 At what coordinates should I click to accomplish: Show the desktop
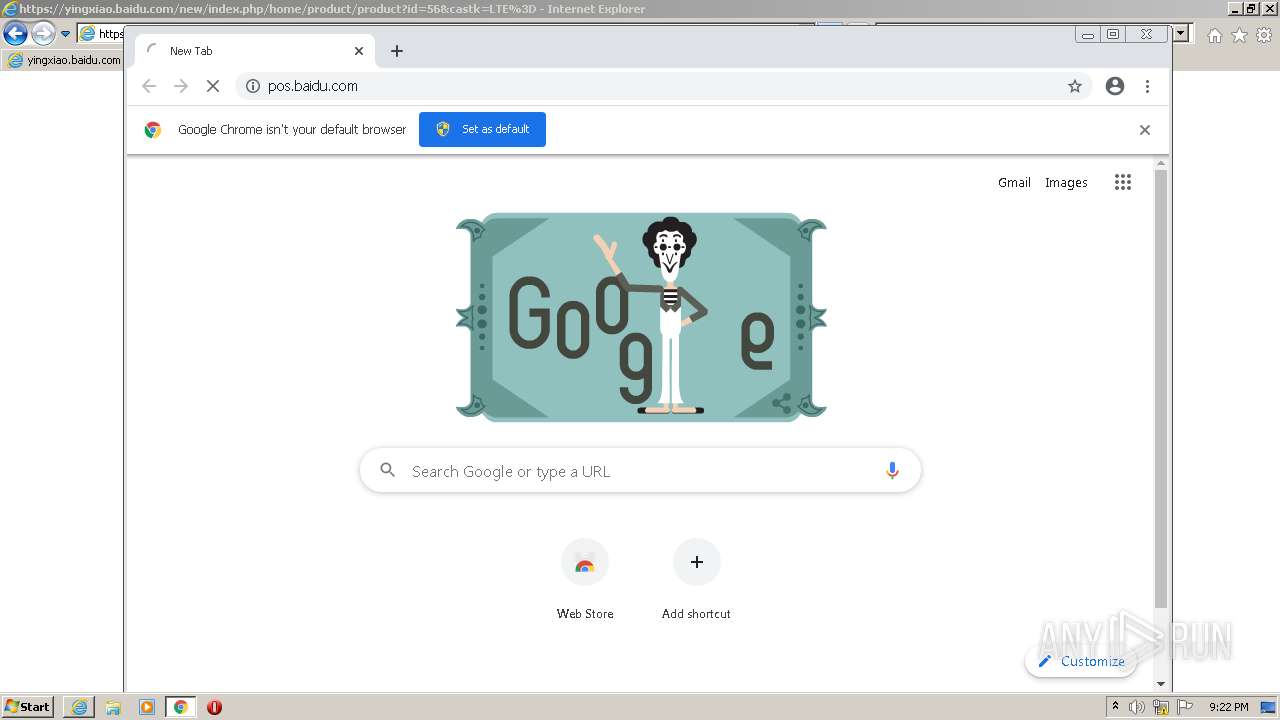tap(1269, 707)
